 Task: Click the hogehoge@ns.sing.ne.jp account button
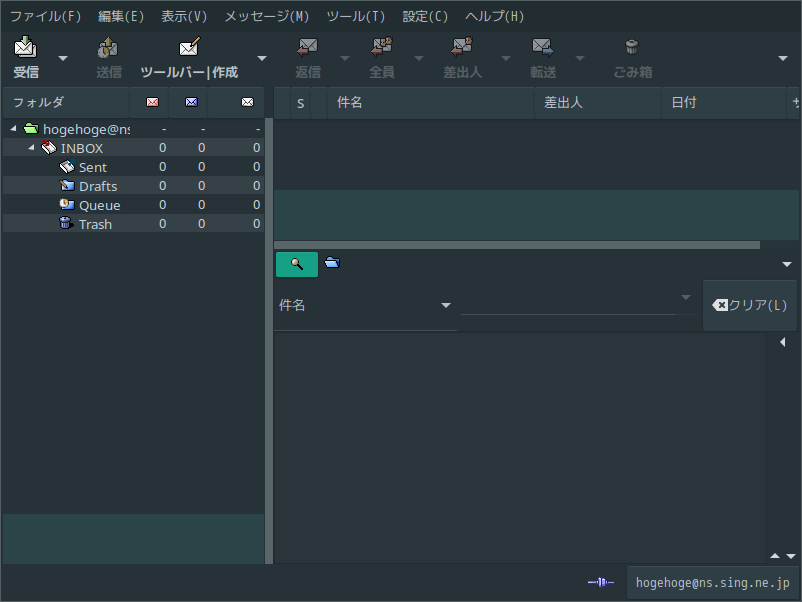click(712, 582)
